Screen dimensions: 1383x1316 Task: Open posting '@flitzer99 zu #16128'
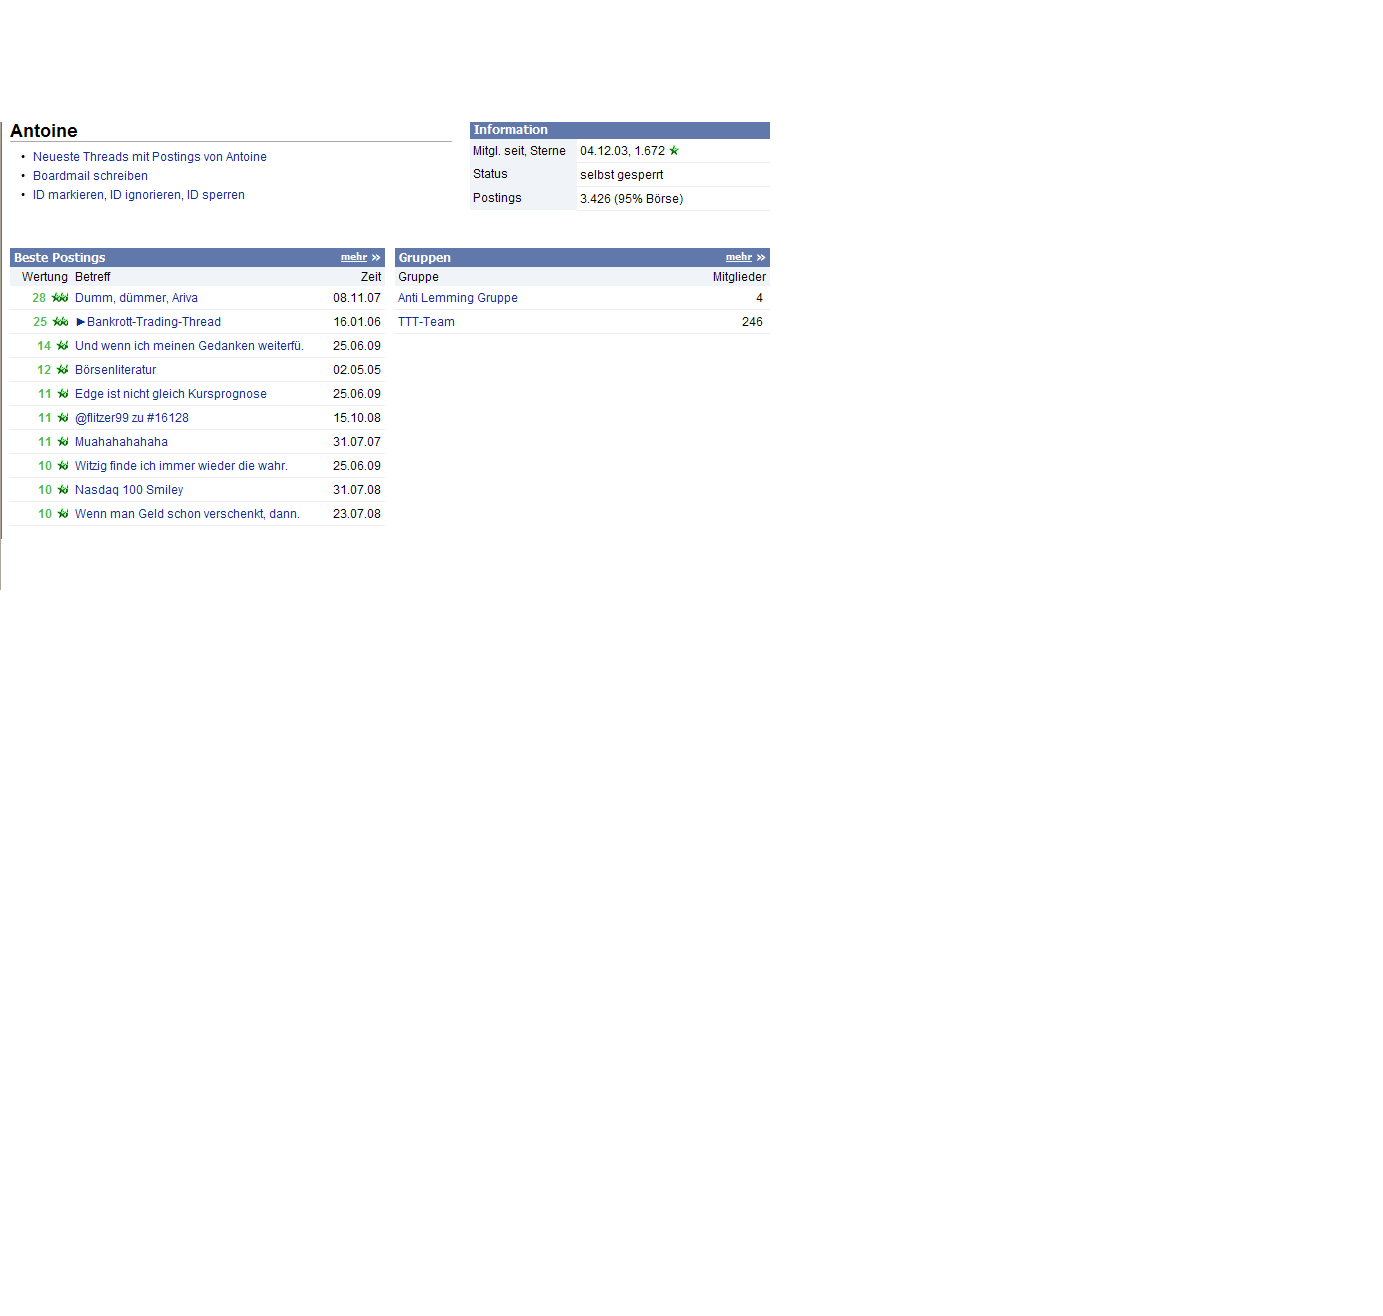[x=132, y=418]
